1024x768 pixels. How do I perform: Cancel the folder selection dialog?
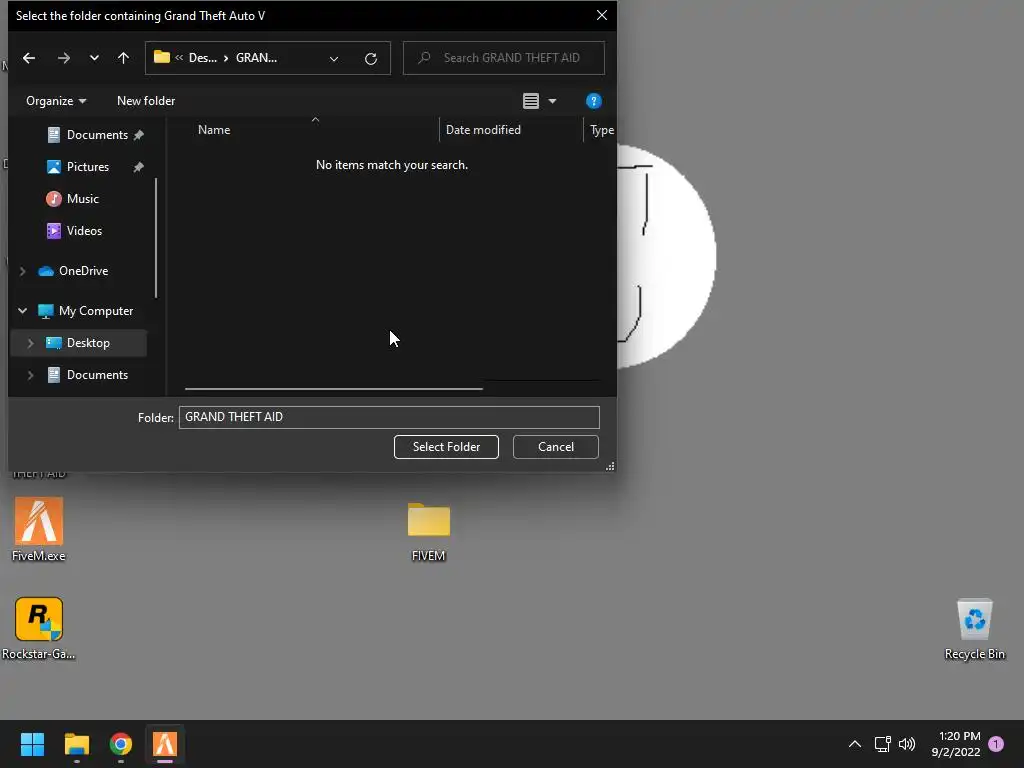[556, 447]
